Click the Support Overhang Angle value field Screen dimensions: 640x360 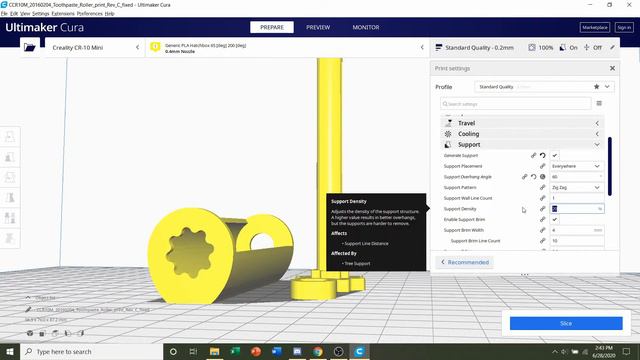(577, 177)
